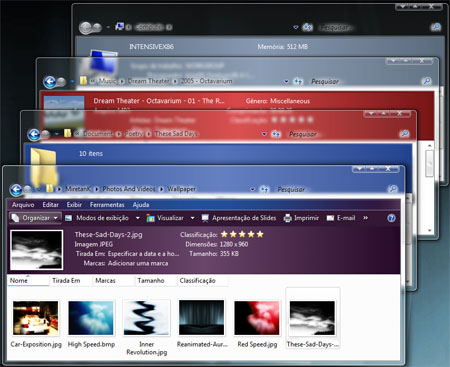Image resolution: width=450 pixels, height=367 pixels.
Task: Send file with the E-mail button
Action: (341, 218)
